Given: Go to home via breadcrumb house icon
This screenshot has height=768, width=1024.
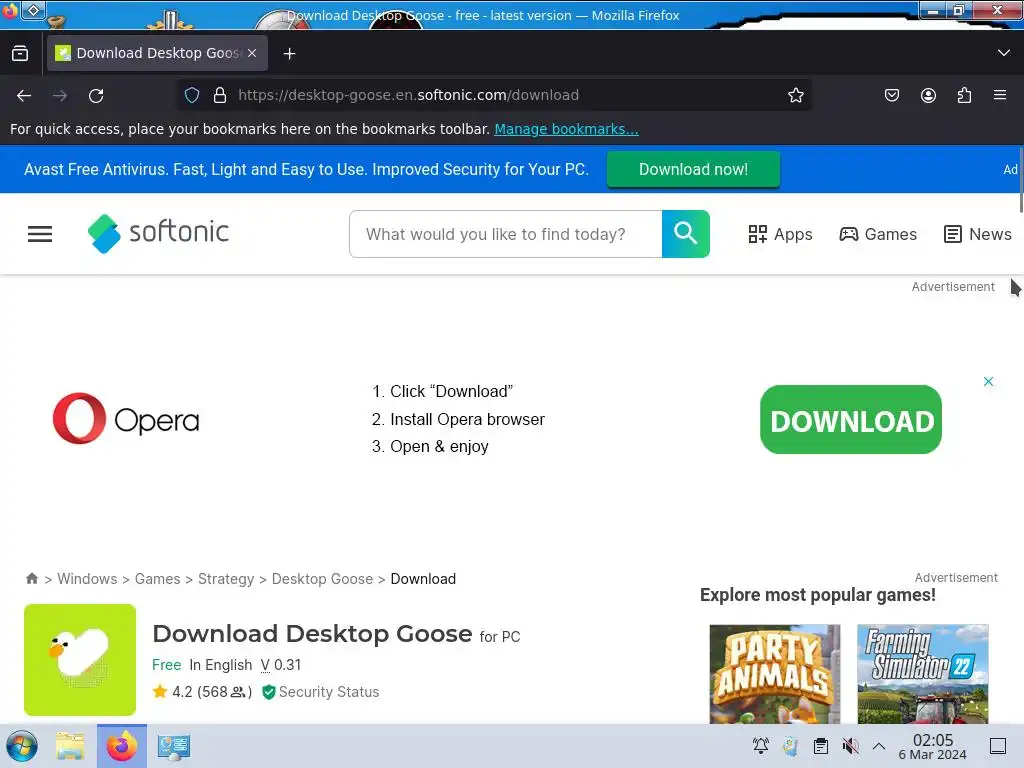Looking at the screenshot, I should (32, 579).
